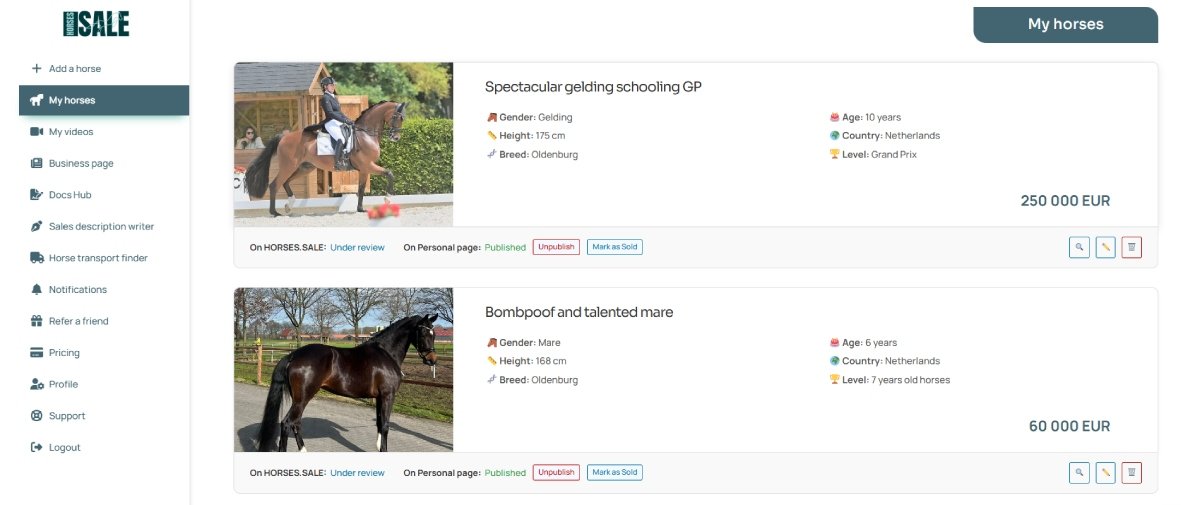Image resolution: width=1200 pixels, height=505 pixels.
Task: Mark the Spectacular gelding as Sold
Action: coord(614,247)
